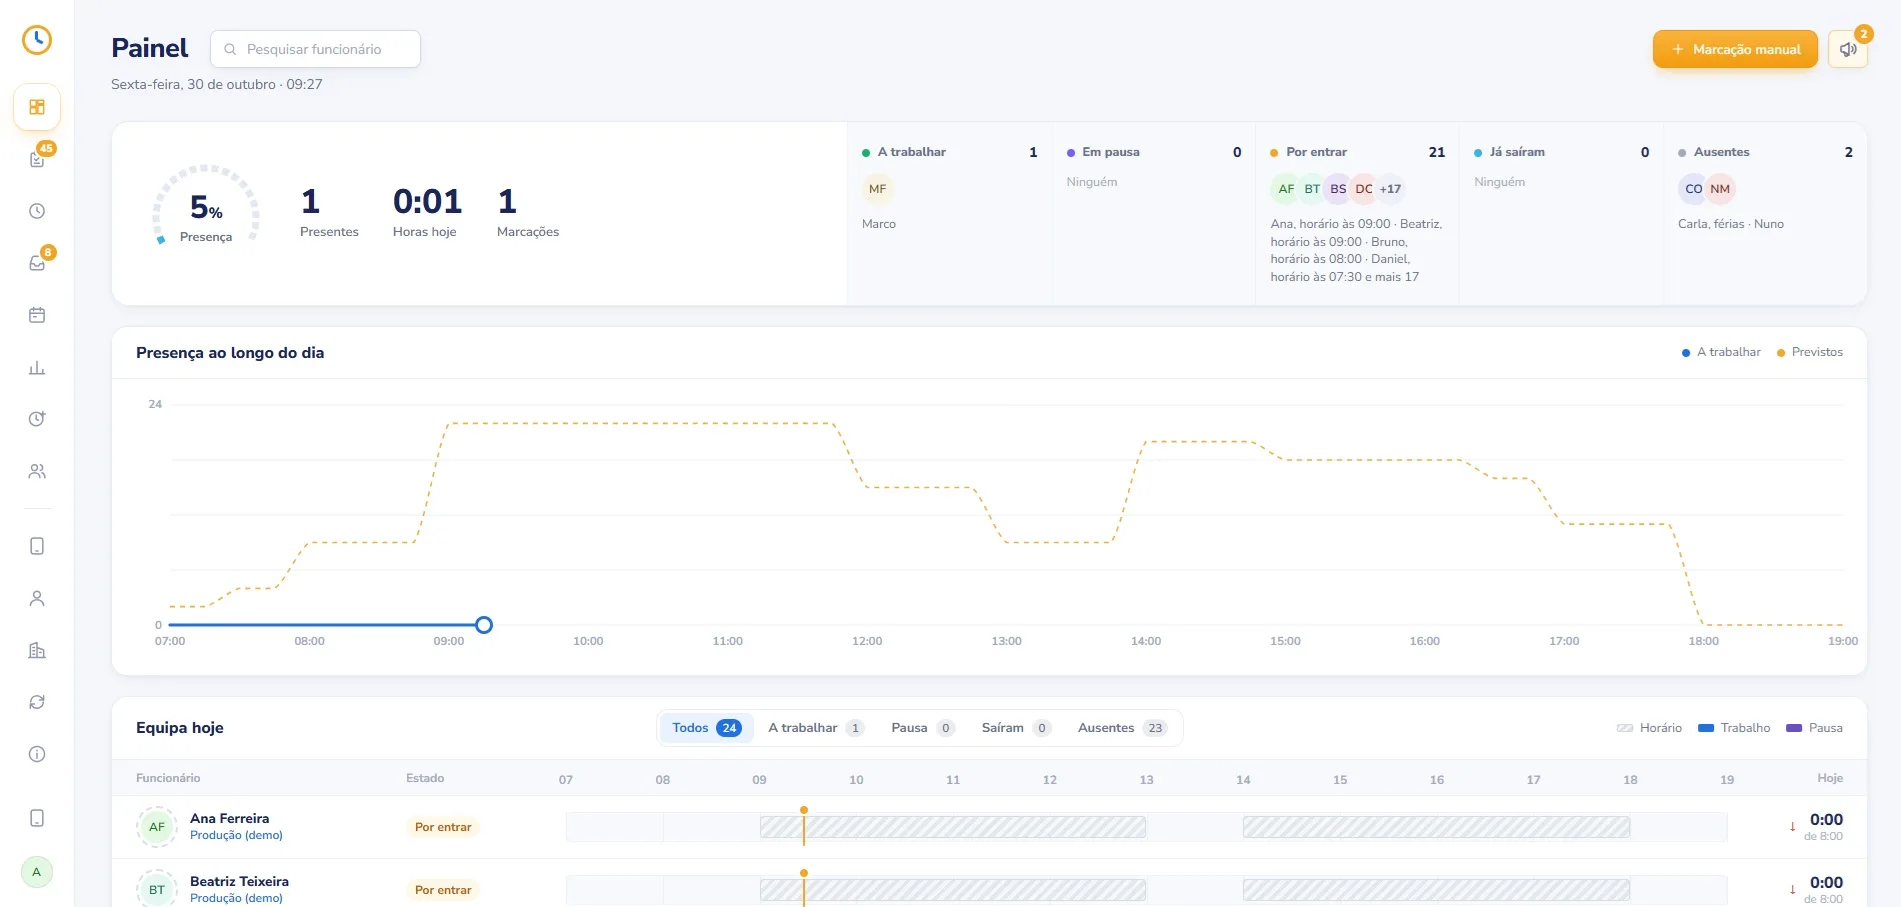Select the Saíram 0 tab
This screenshot has width=1901, height=907.
tap(1016, 728)
